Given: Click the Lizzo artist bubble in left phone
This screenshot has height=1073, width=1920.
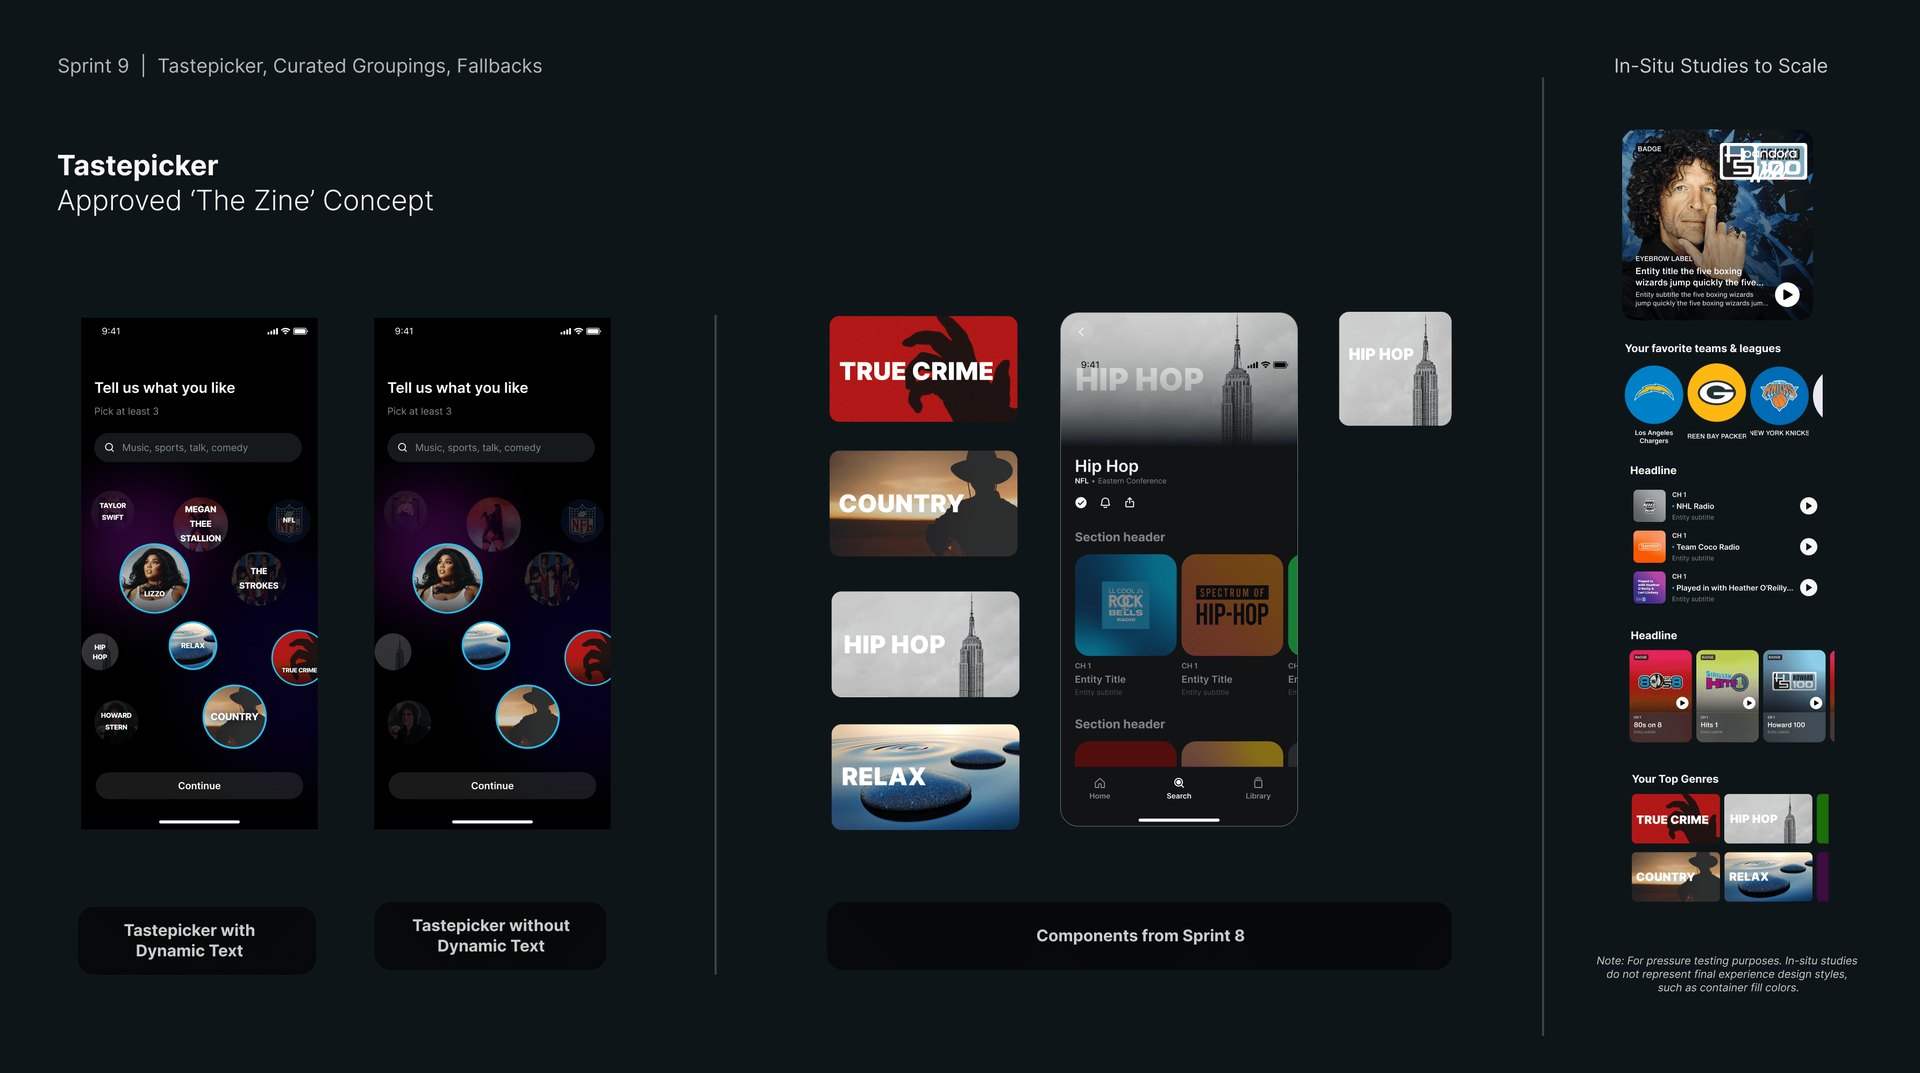Looking at the screenshot, I should [154, 578].
